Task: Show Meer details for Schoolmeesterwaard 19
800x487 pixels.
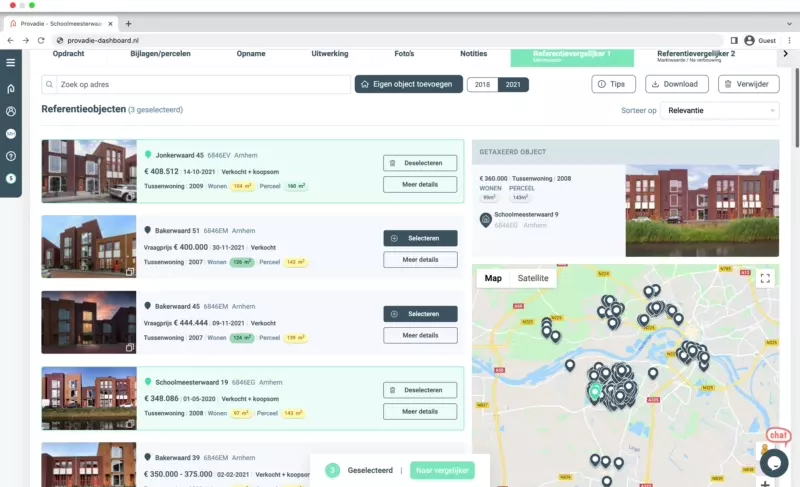Action: click(420, 412)
